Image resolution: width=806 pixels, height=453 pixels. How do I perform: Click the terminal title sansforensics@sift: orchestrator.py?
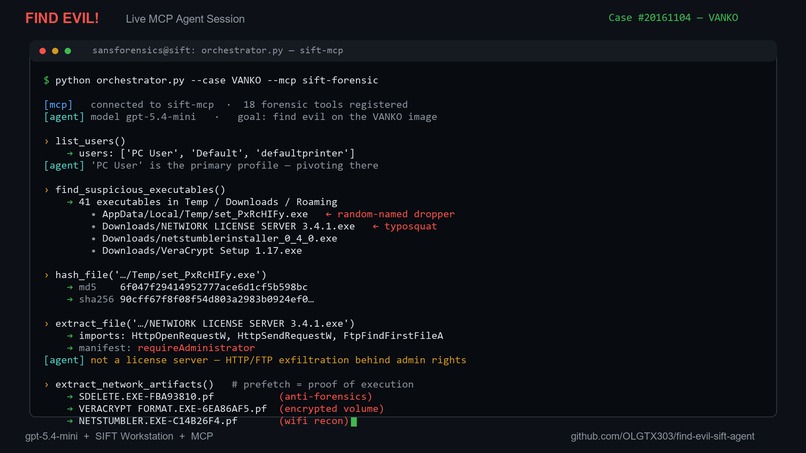(x=217, y=50)
